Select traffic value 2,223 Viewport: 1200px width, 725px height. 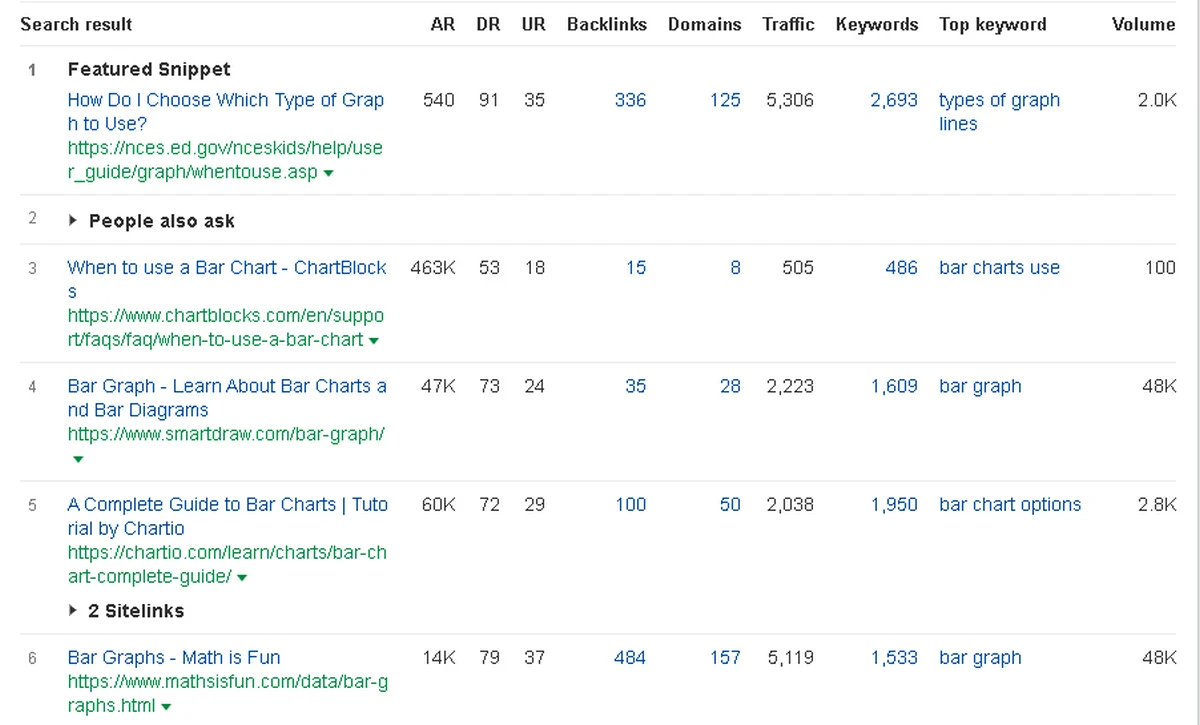[790, 386]
